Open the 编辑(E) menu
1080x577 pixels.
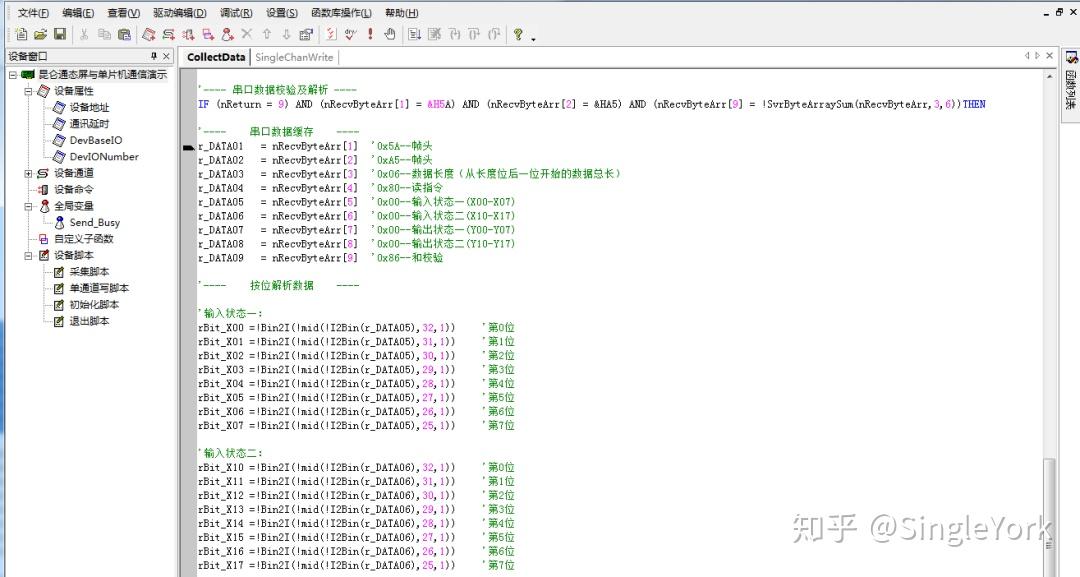point(78,12)
